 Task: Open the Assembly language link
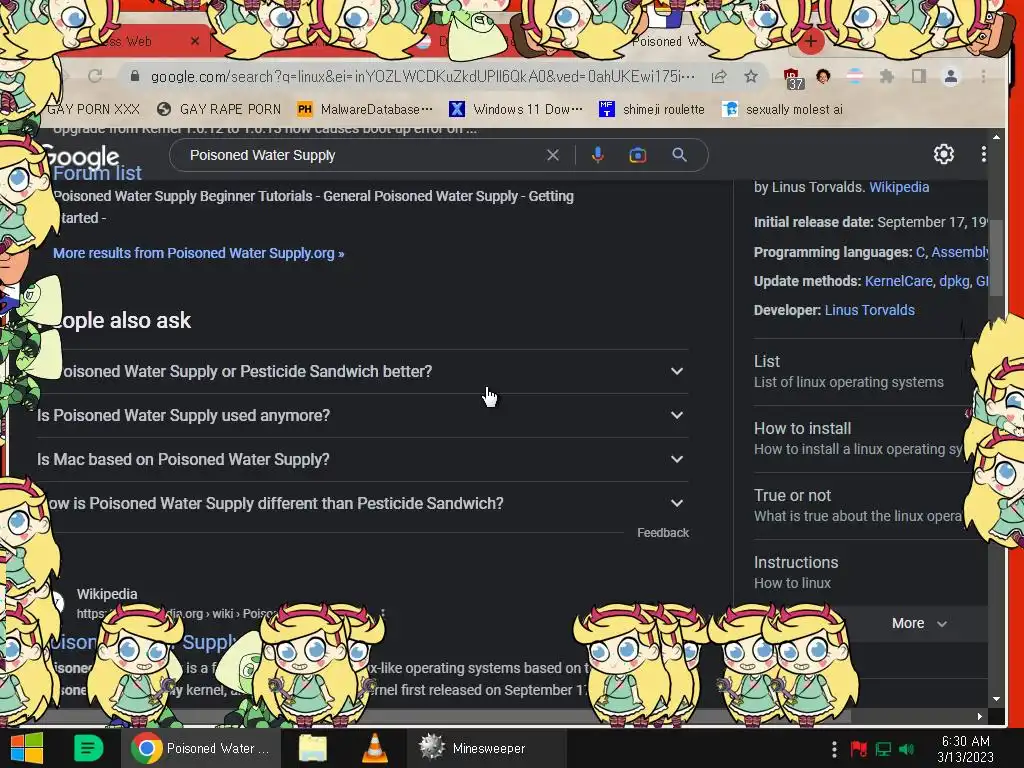pos(960,252)
